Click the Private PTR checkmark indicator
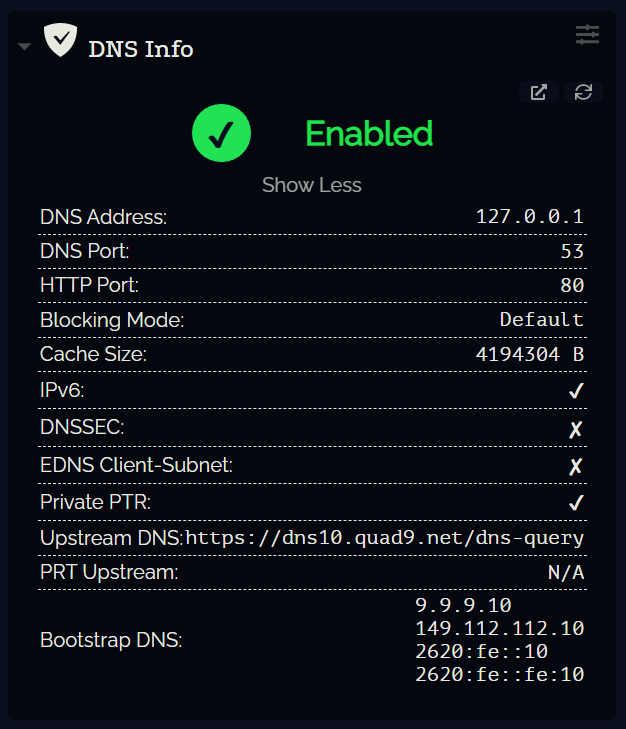Viewport: 626px width, 729px height. [575, 502]
